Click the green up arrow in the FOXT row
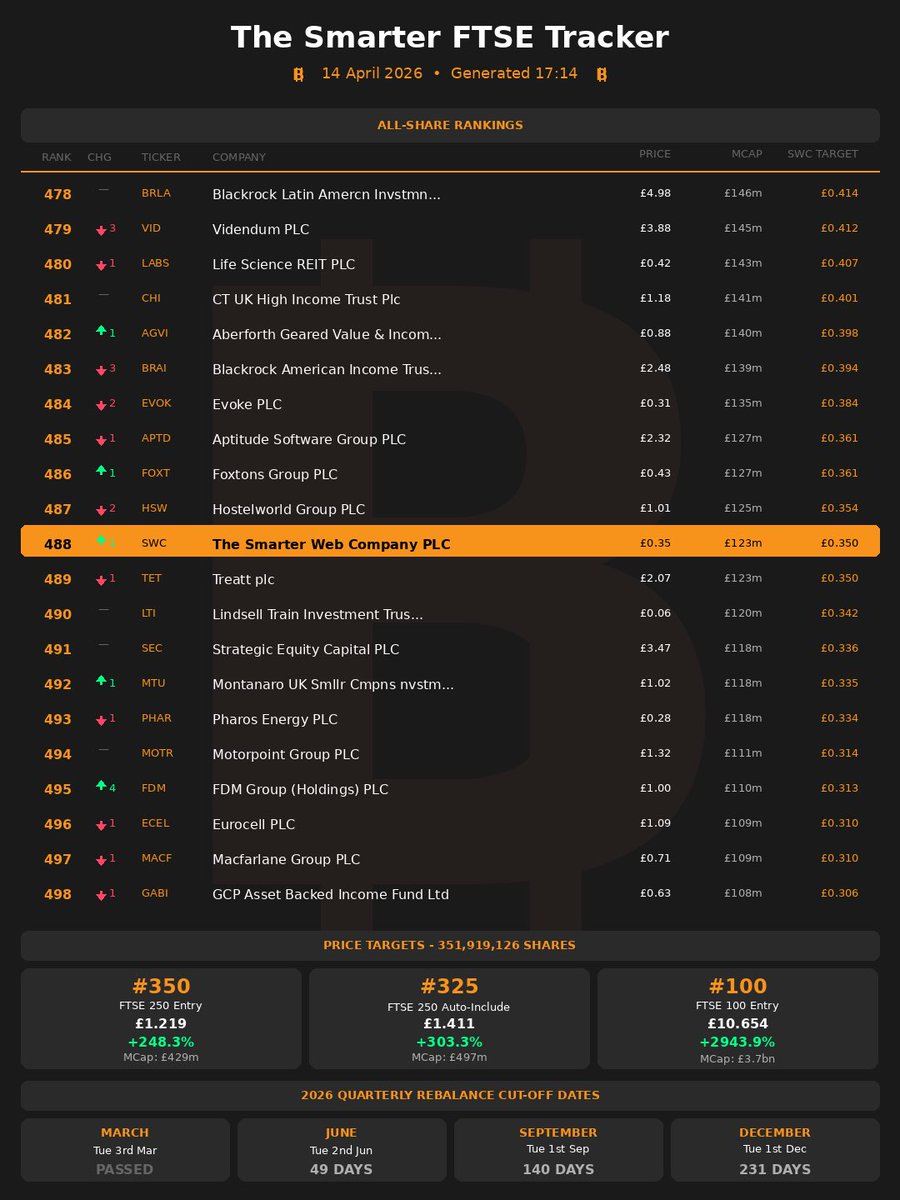Image resolution: width=900 pixels, height=1200 pixels. point(101,471)
